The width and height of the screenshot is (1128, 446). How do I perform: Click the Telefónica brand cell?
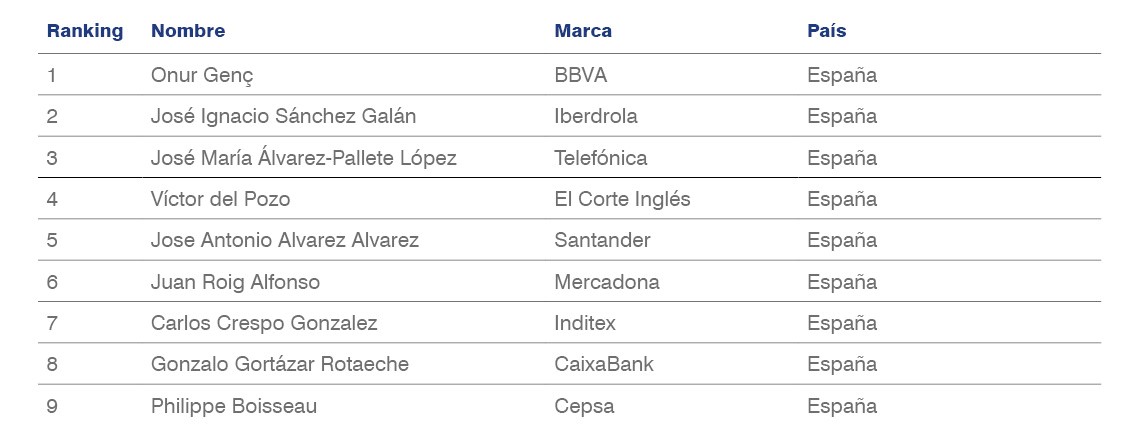click(x=601, y=158)
